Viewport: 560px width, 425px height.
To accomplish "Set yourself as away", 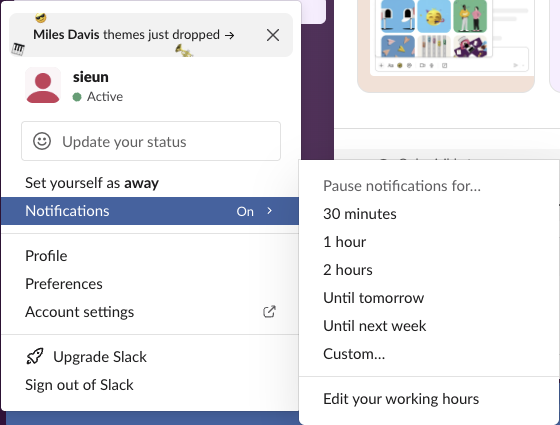I will pos(150,183).
